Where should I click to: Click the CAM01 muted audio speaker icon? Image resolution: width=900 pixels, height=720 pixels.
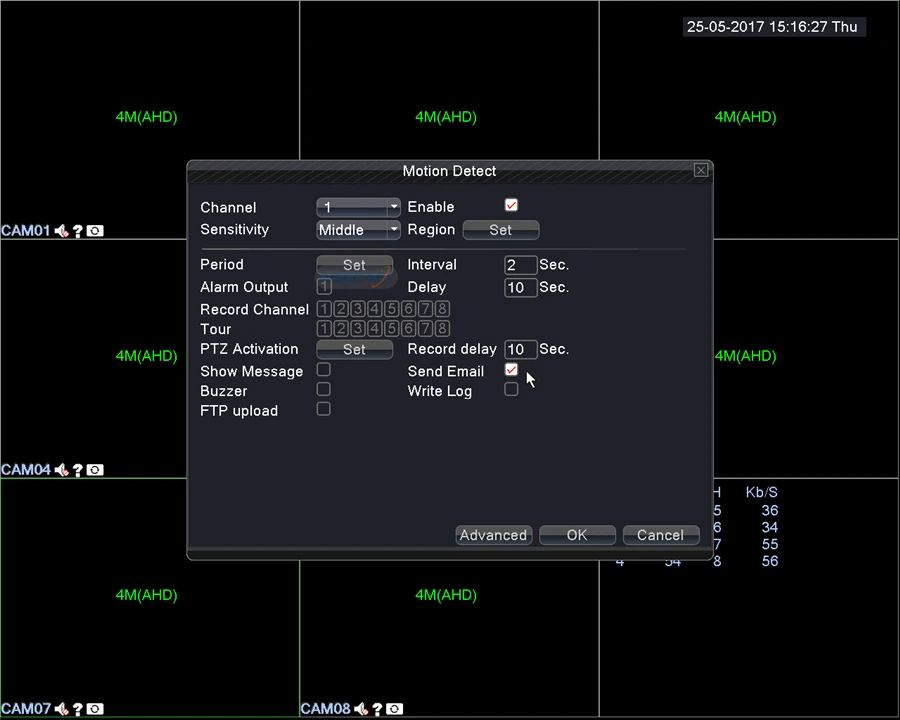pyautogui.click(x=62, y=231)
